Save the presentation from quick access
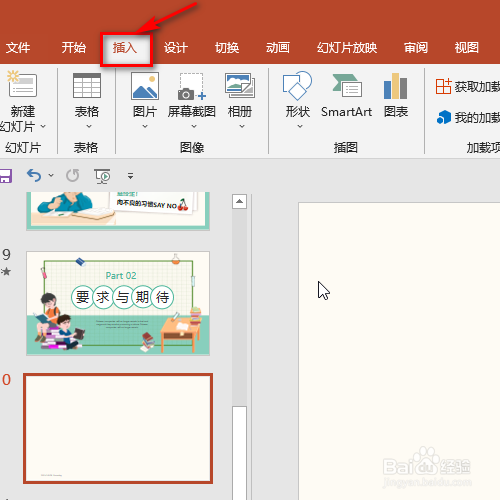500x500 pixels. pyautogui.click(x=5, y=176)
